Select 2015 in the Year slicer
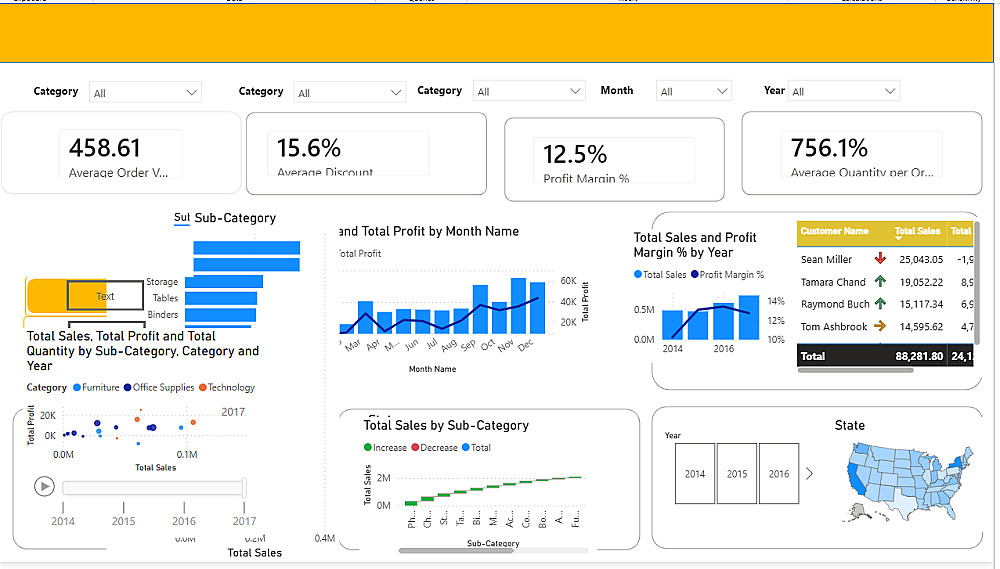 point(737,473)
